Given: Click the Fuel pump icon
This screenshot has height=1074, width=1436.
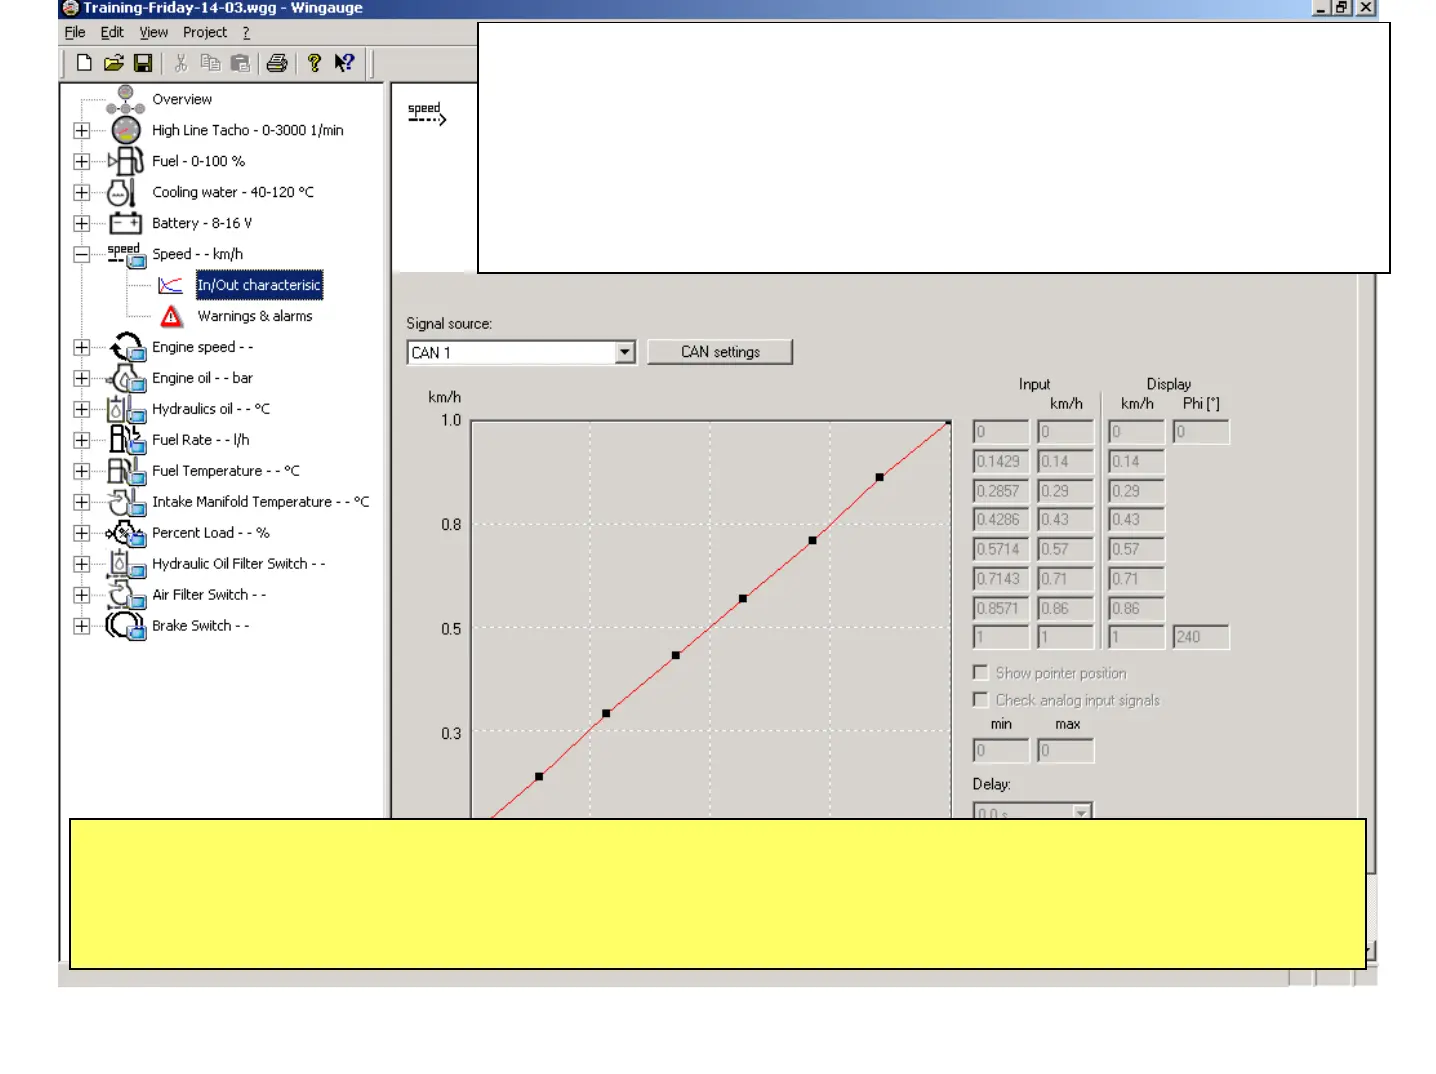Looking at the screenshot, I should pos(126,161).
